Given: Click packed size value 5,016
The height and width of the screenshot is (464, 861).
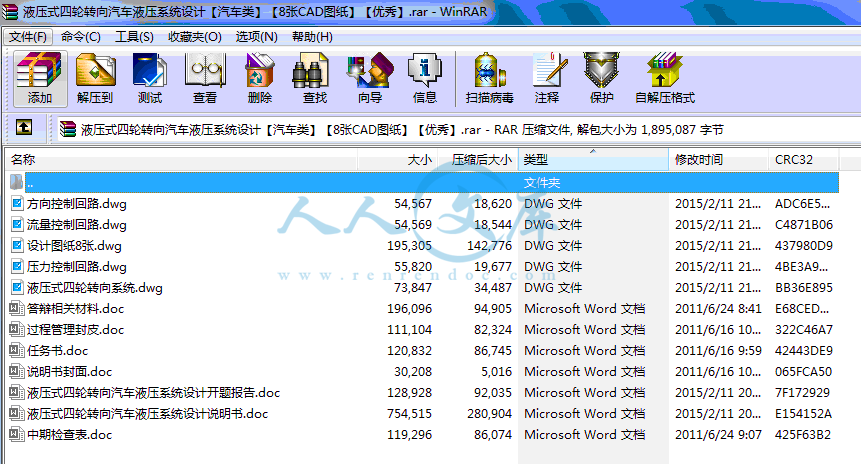Looking at the screenshot, I should pyautogui.click(x=496, y=372).
